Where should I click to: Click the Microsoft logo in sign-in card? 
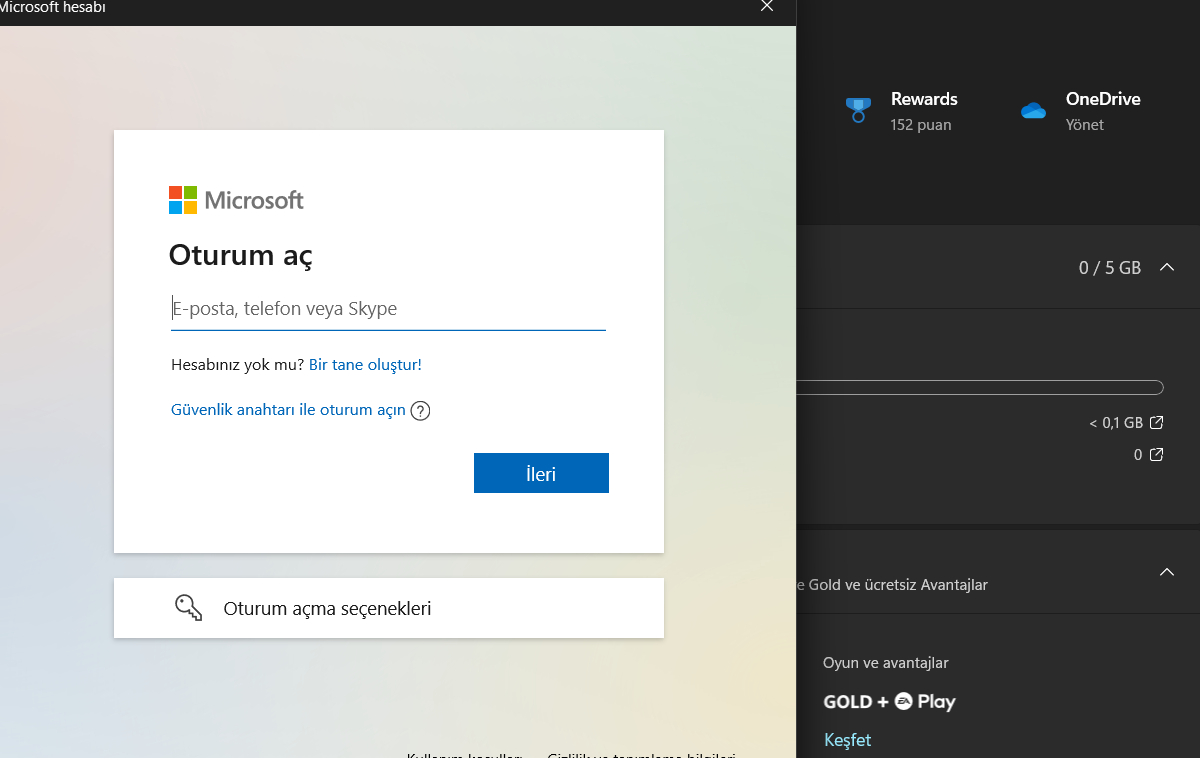tap(236, 200)
